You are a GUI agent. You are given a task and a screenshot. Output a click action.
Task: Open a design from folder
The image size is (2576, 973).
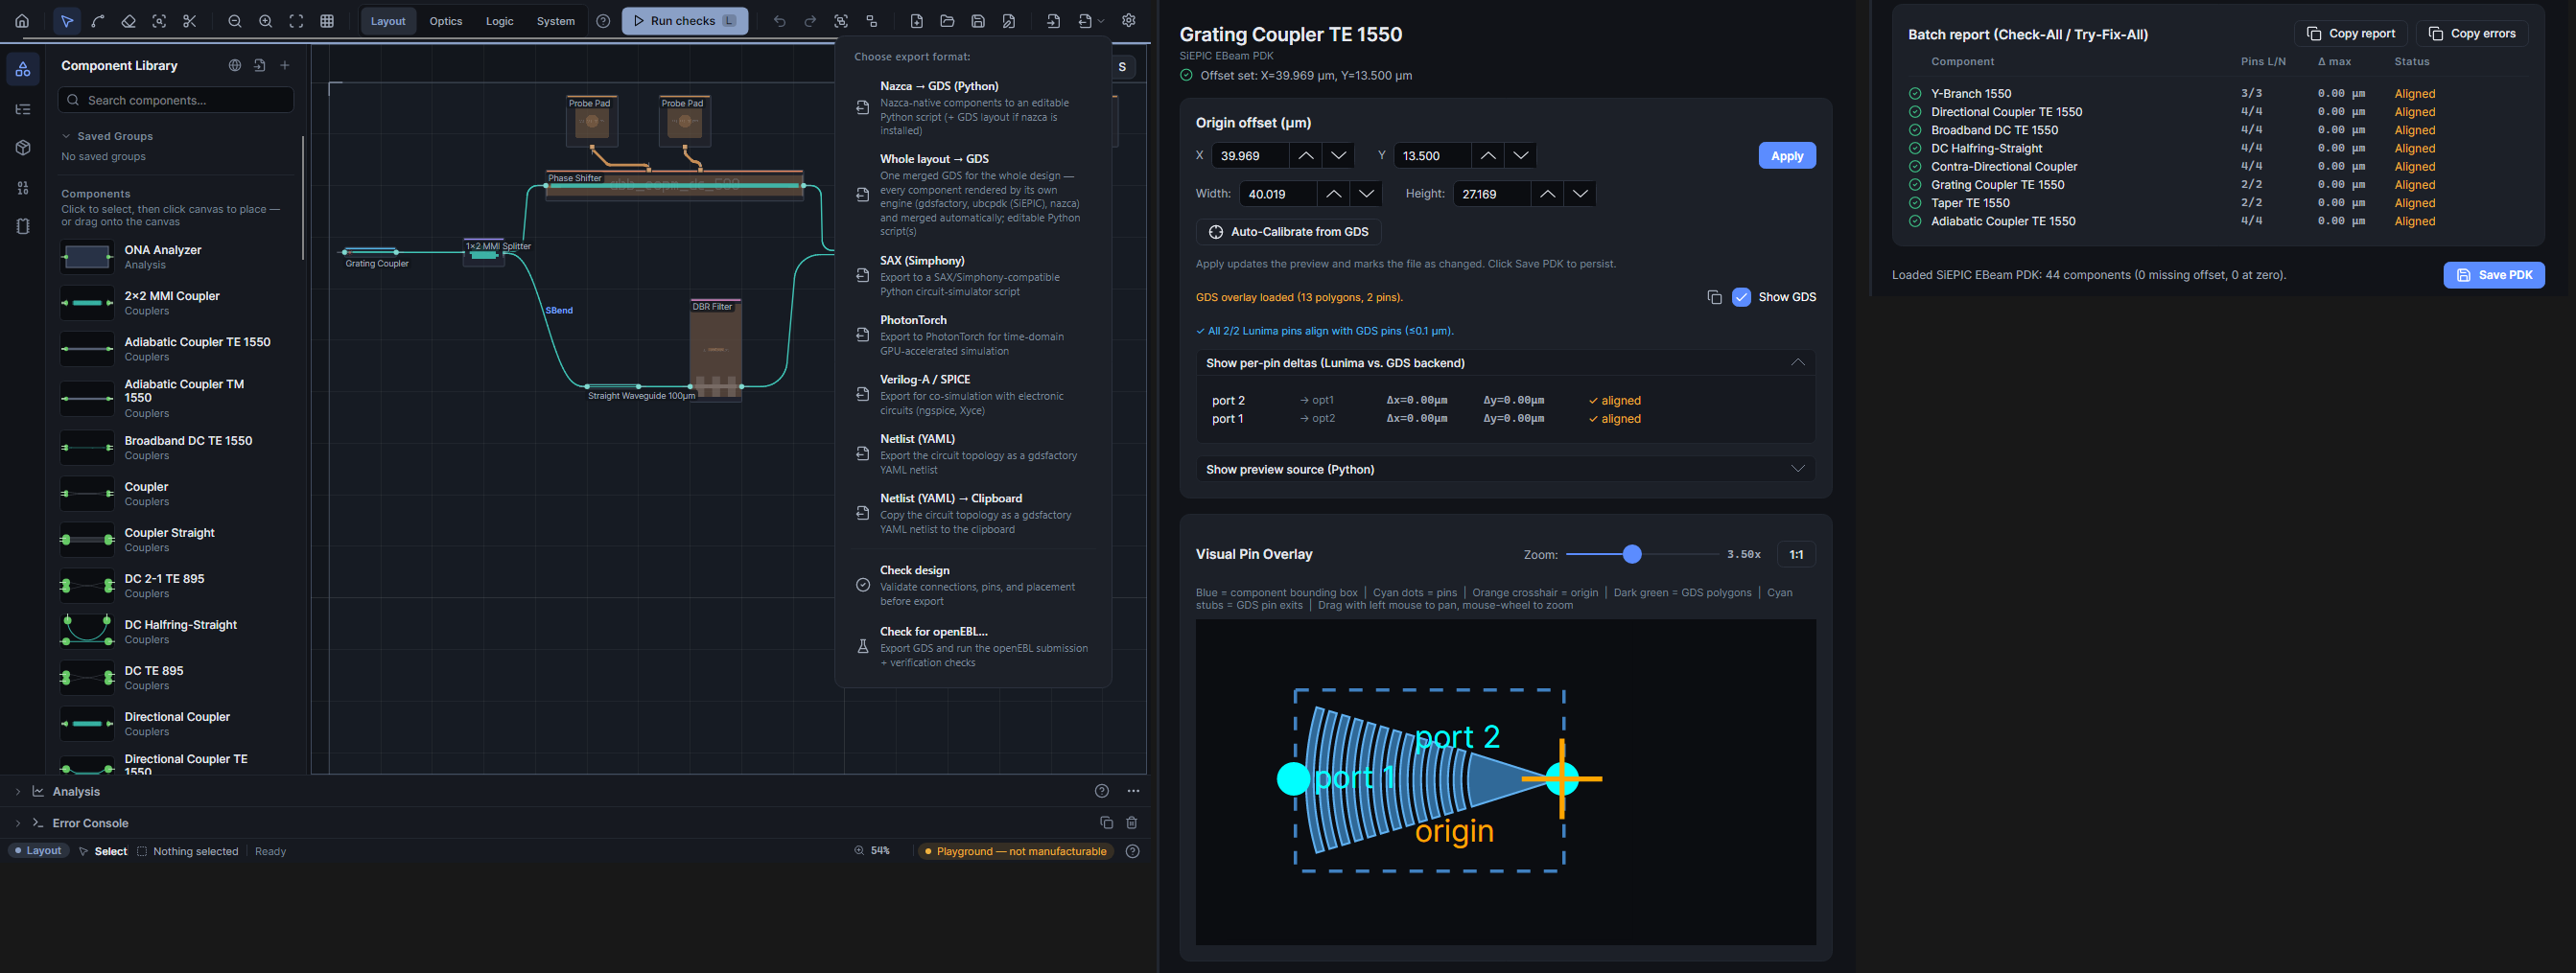[947, 21]
